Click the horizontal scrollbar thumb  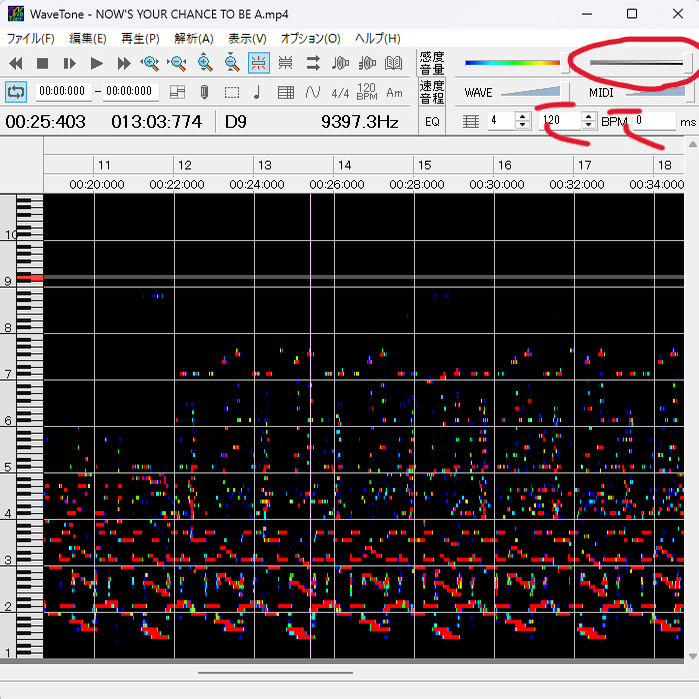point(275,673)
